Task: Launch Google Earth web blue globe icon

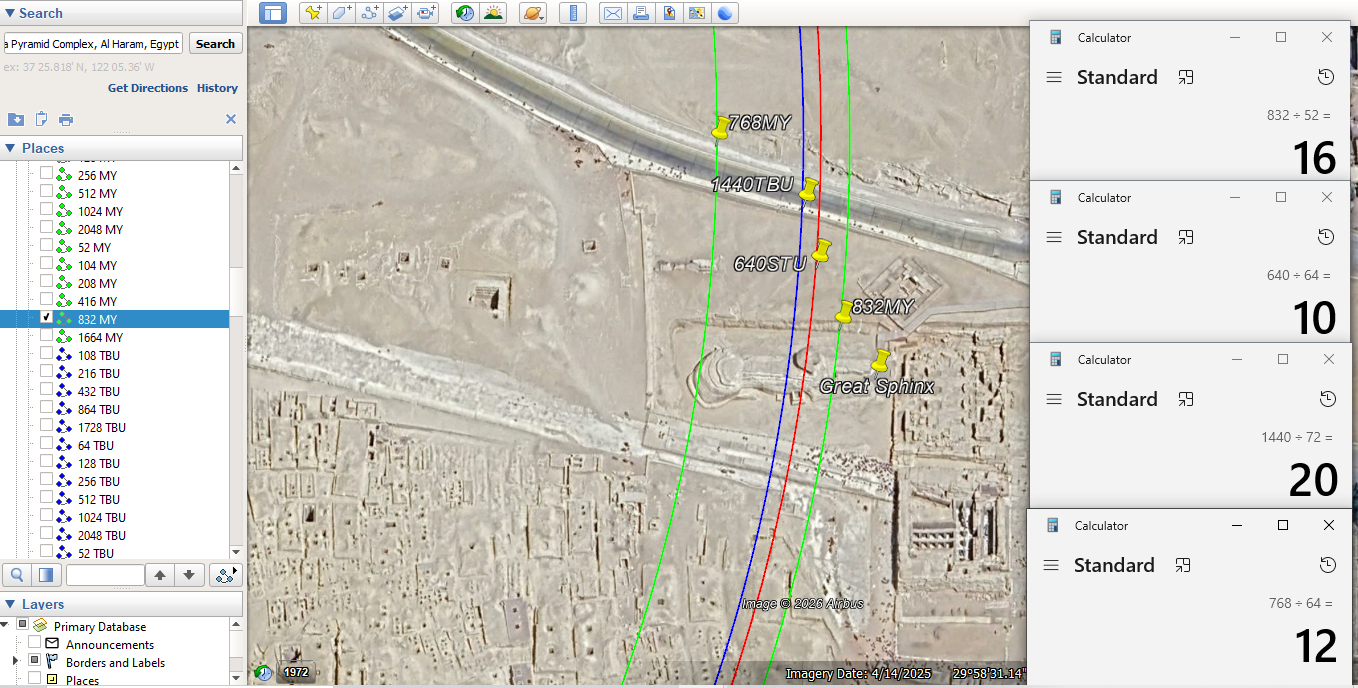Action: point(725,13)
